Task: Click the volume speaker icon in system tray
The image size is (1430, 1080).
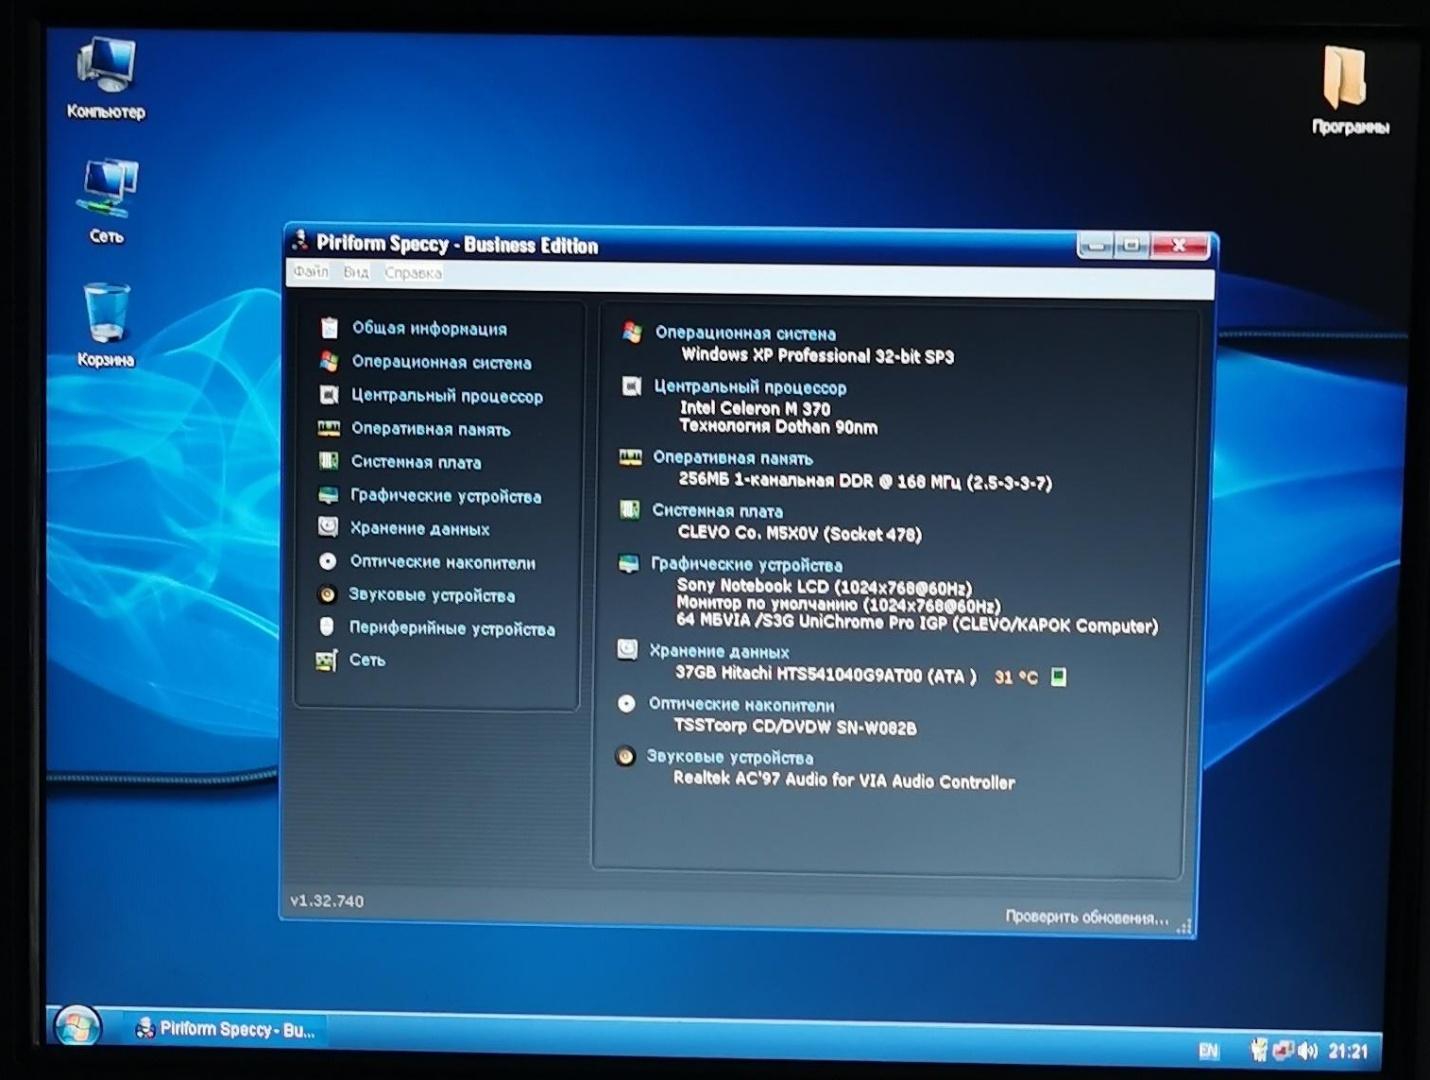Action: coord(1307,1050)
